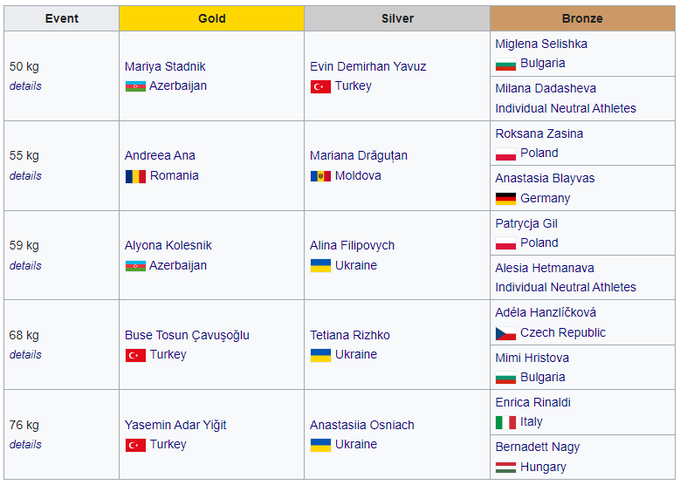Open Mariya Stadnik athlete page
The height and width of the screenshot is (485, 680).
165,66
